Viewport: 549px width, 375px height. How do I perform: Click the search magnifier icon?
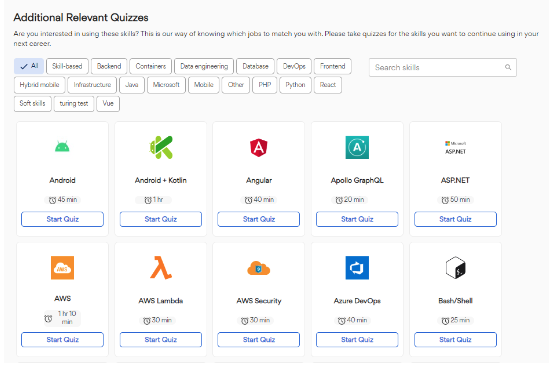tap(508, 67)
